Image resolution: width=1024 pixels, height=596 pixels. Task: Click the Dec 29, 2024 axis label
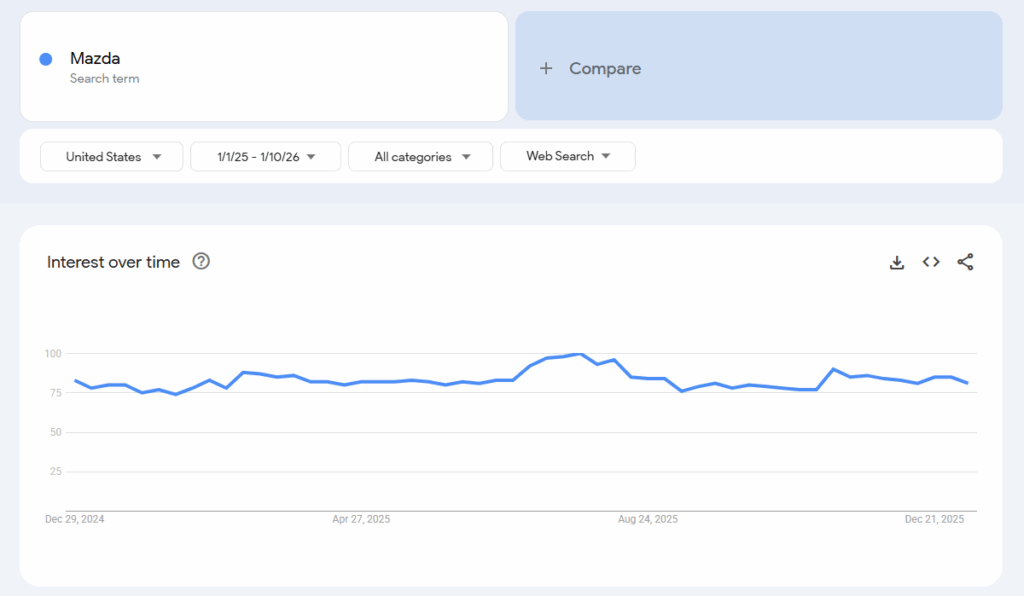77,519
